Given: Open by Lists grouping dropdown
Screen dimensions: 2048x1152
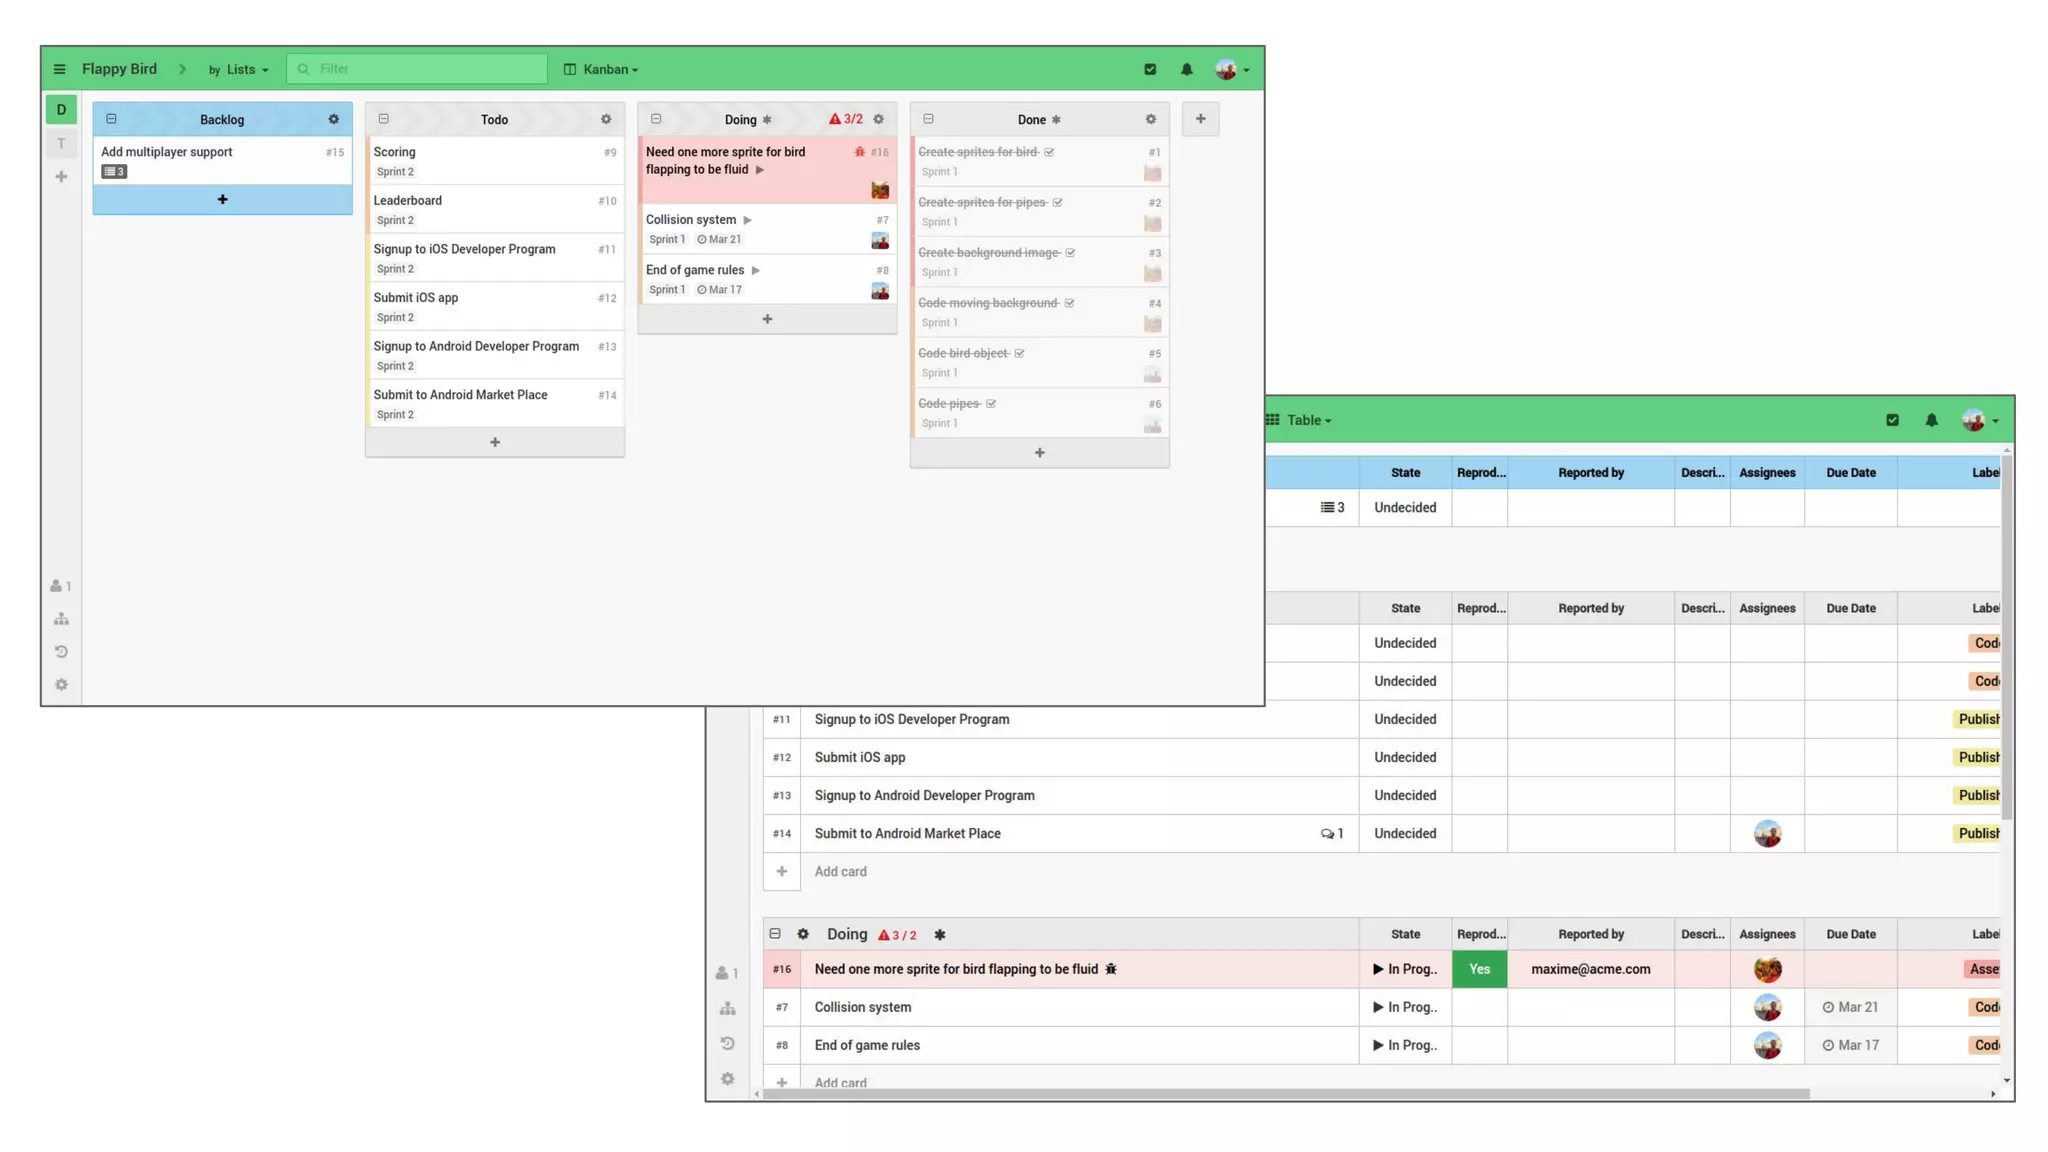Looking at the screenshot, I should (x=238, y=69).
